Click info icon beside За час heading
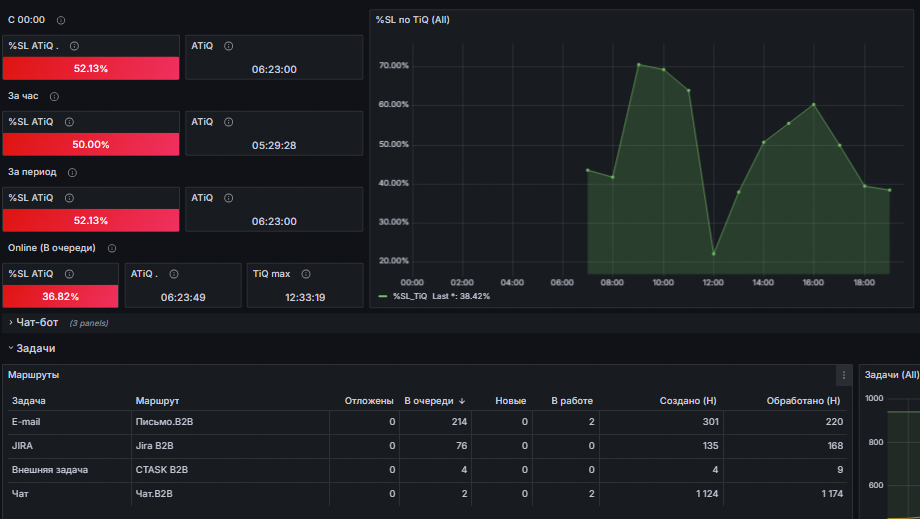Screen dimensions: 920x519 tap(54, 97)
